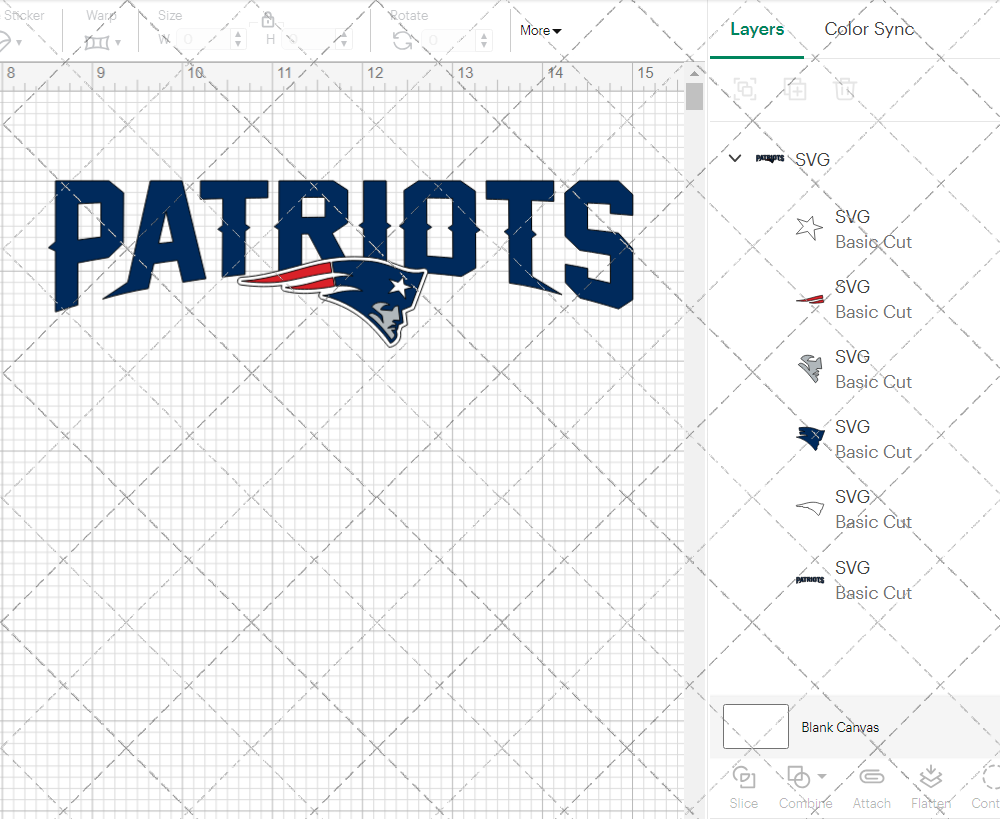This screenshot has height=819, width=1000.
Task: Open the More dropdown menu
Action: pyautogui.click(x=540, y=31)
